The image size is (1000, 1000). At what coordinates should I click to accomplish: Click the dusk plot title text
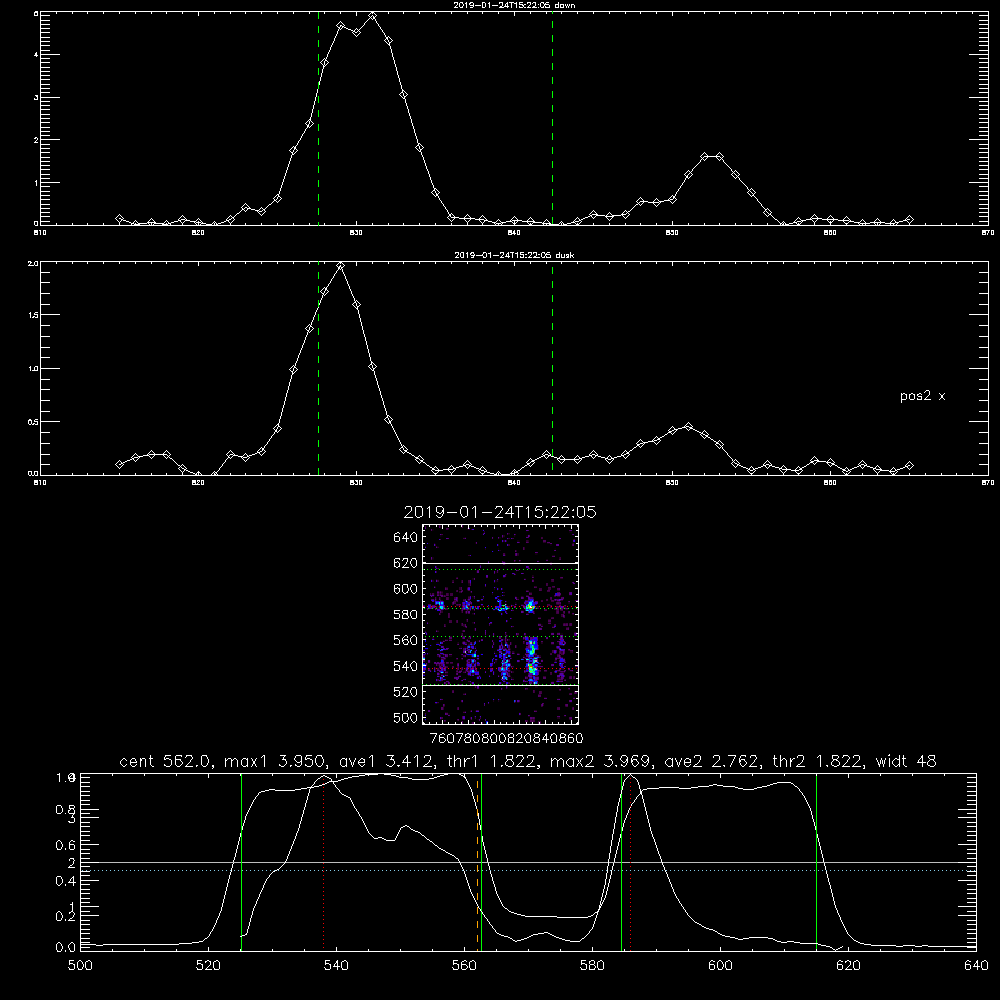point(514,255)
